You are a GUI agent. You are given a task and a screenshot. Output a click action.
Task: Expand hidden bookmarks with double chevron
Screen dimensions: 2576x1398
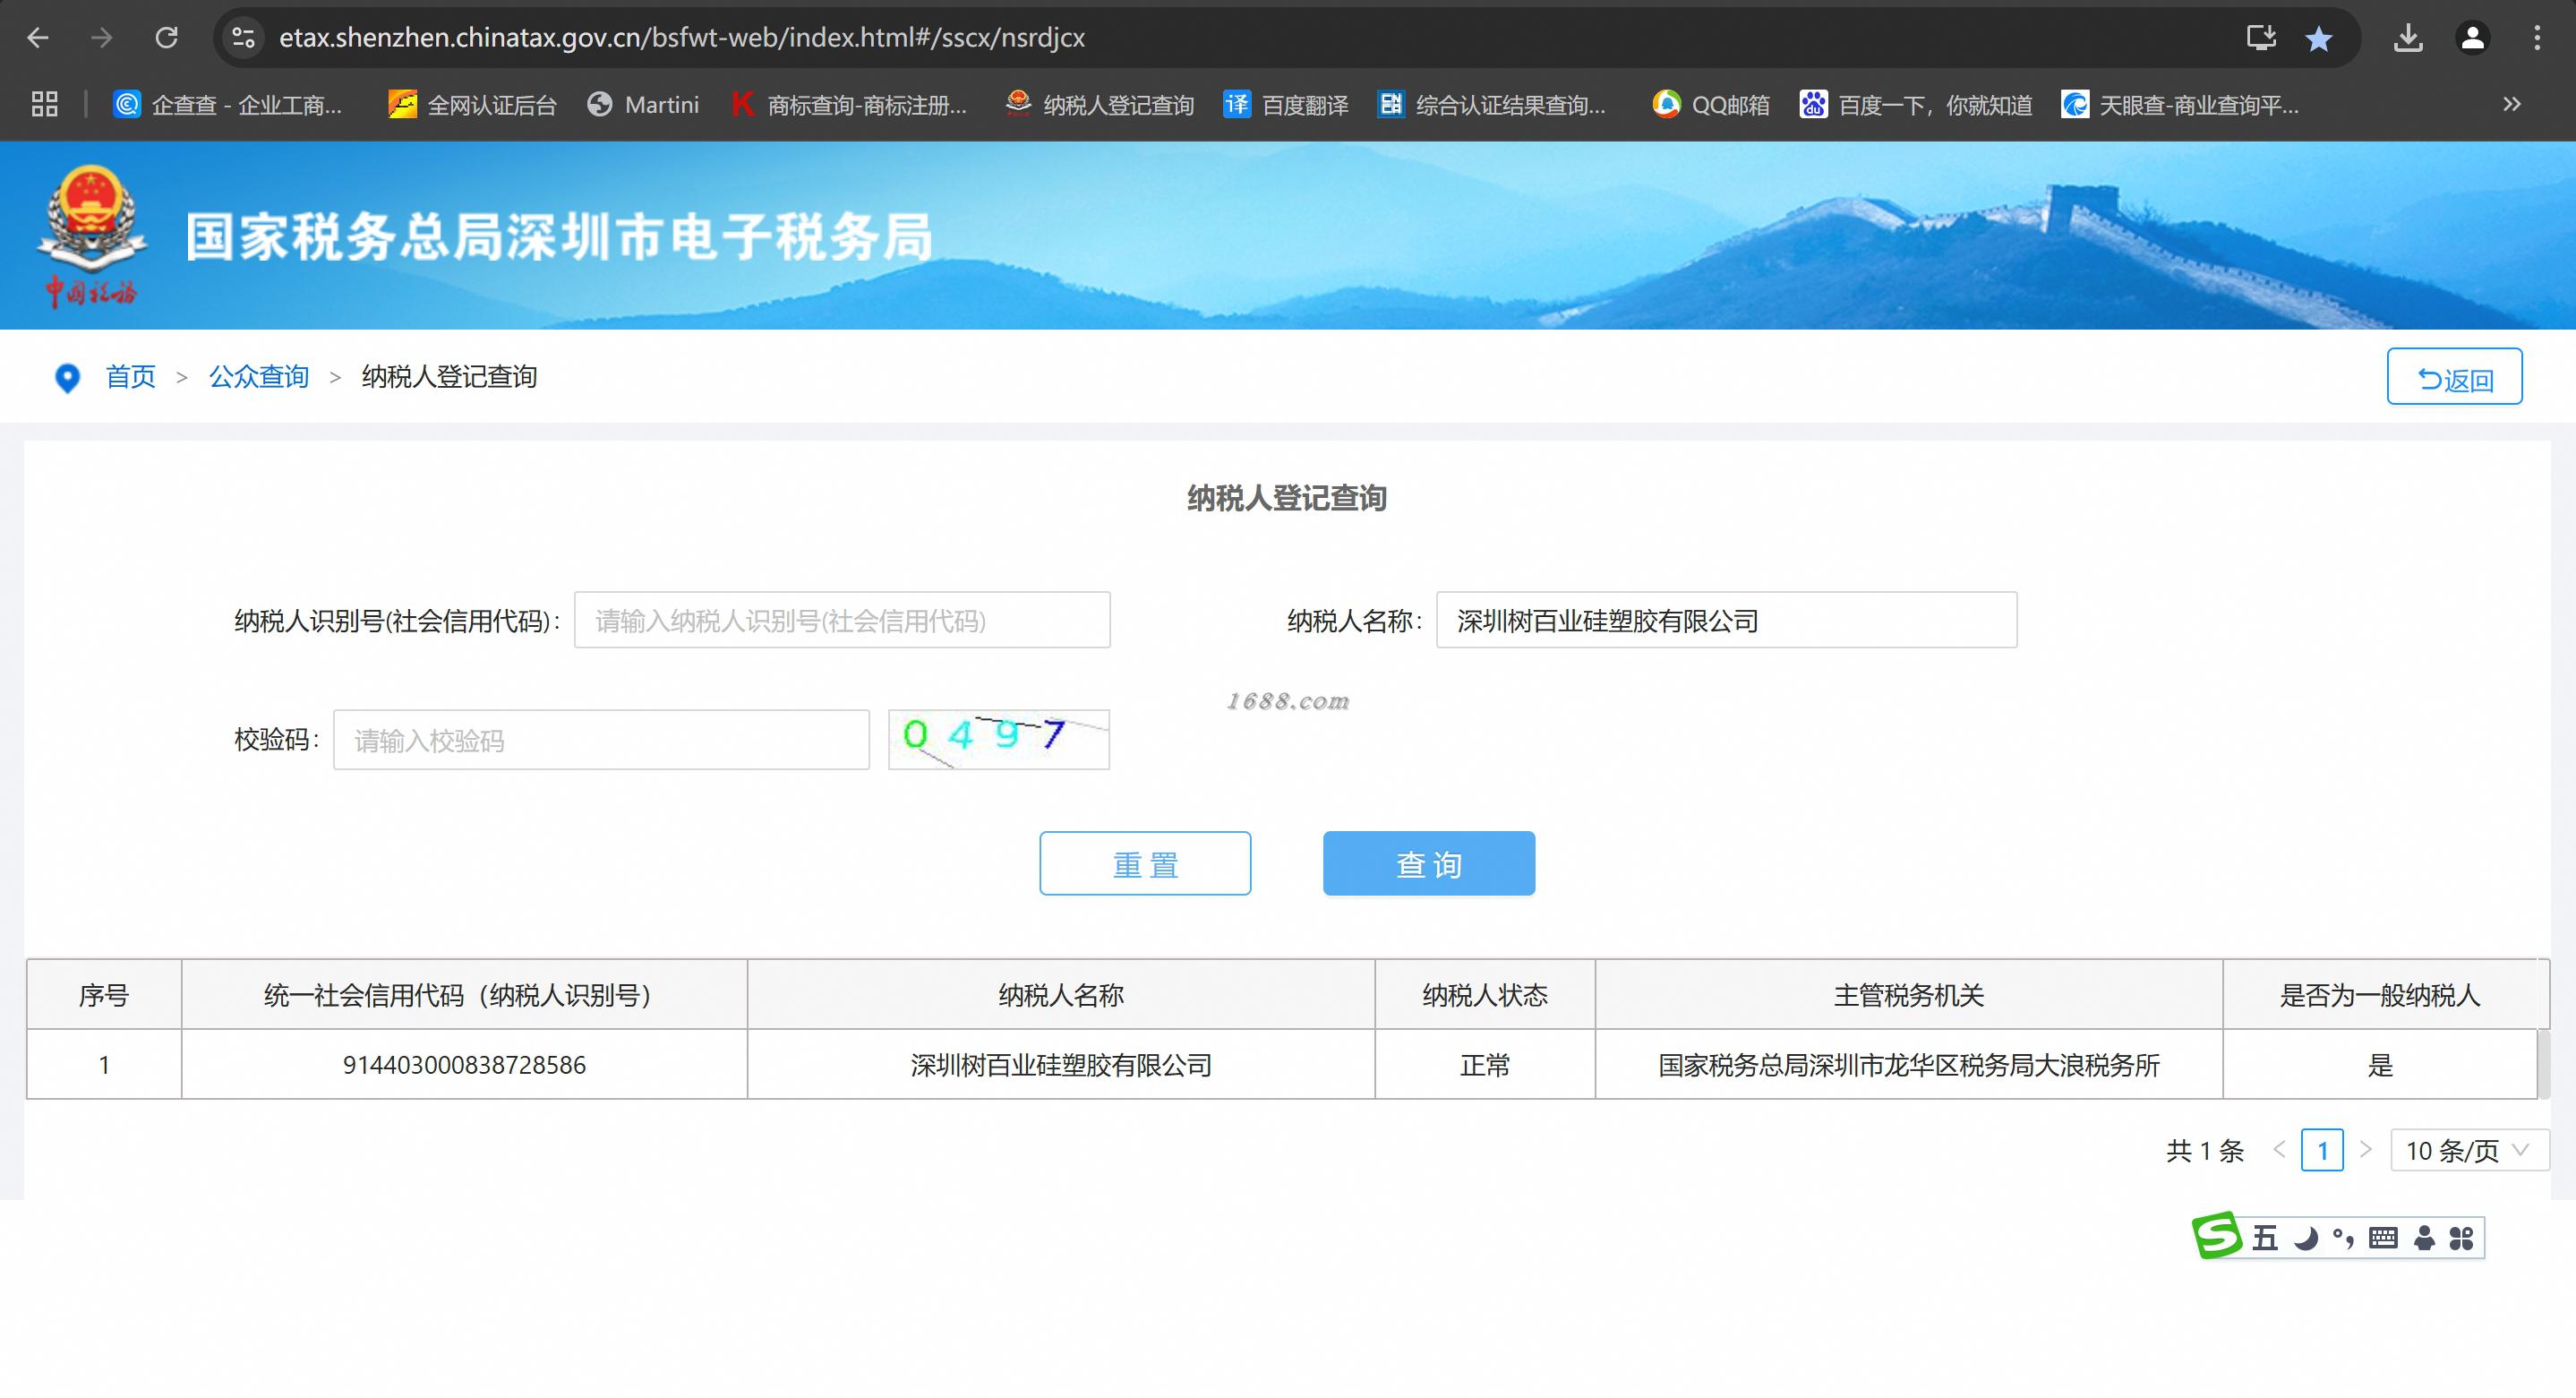click(x=2511, y=104)
